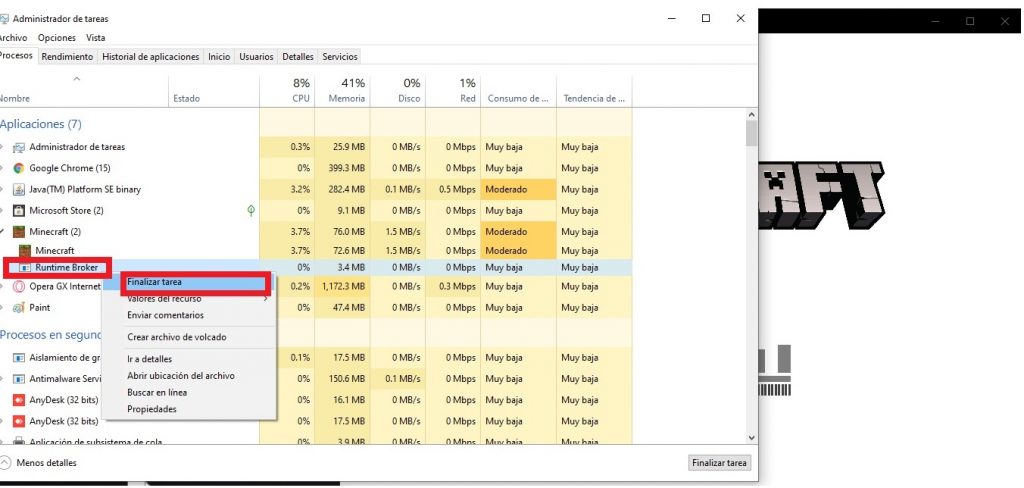
Task: Open the Opciones menu
Action: (57, 38)
